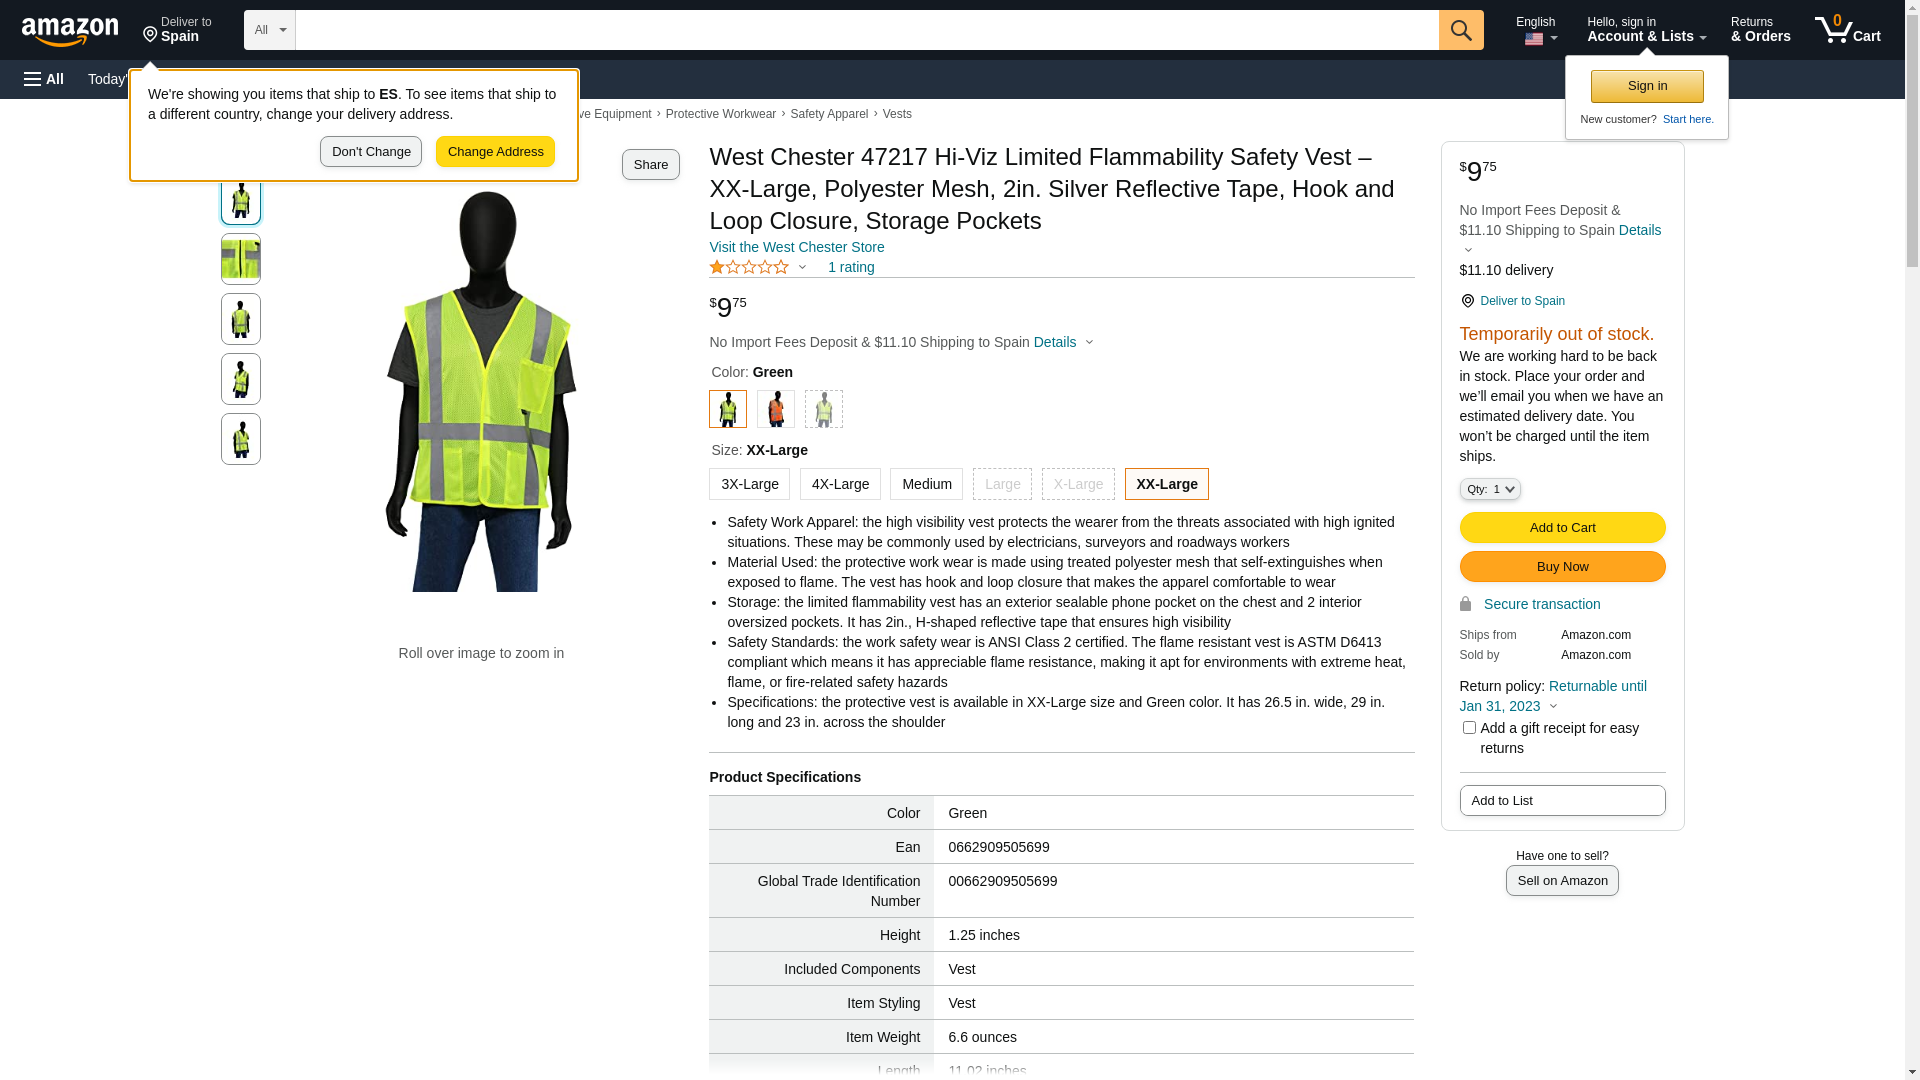Click the Add to Cart button
The height and width of the screenshot is (1080, 1920).
pyautogui.click(x=1562, y=528)
